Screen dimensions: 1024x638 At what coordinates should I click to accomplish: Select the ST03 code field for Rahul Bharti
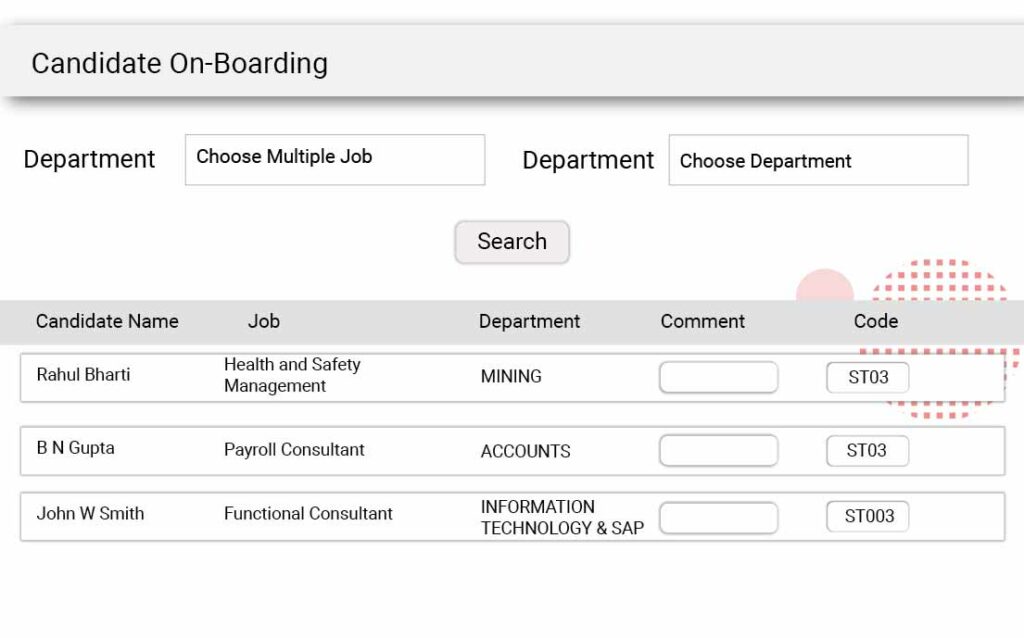(x=866, y=378)
